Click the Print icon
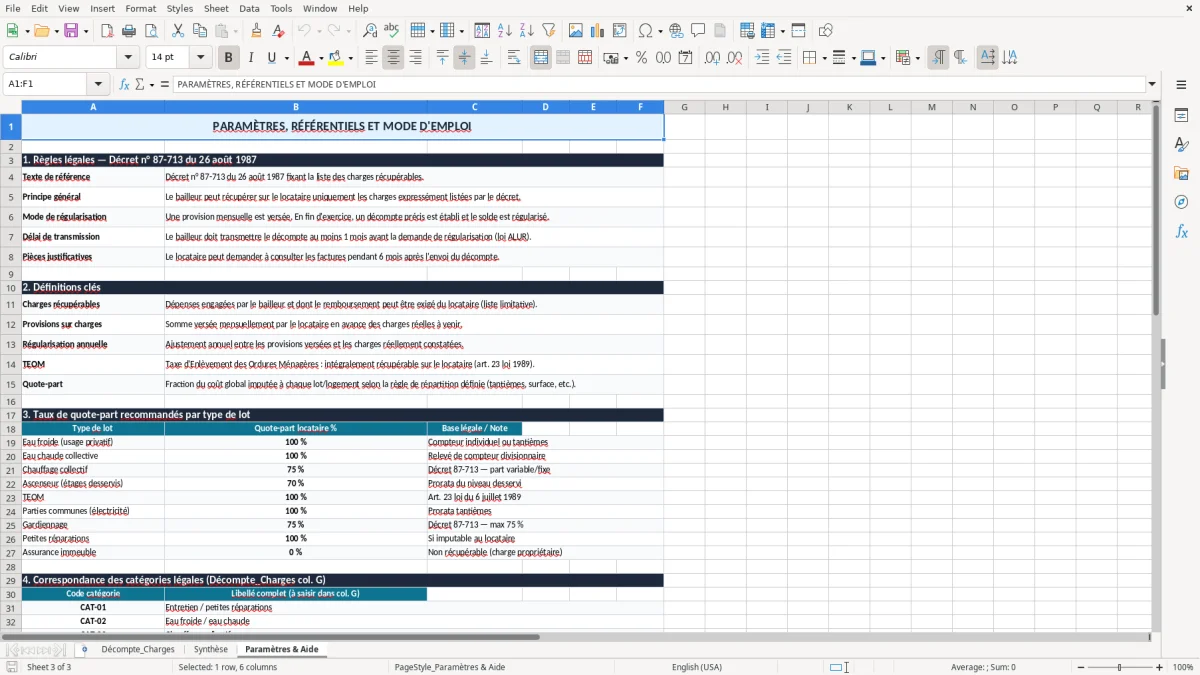The height and width of the screenshot is (675, 1200). [129, 31]
